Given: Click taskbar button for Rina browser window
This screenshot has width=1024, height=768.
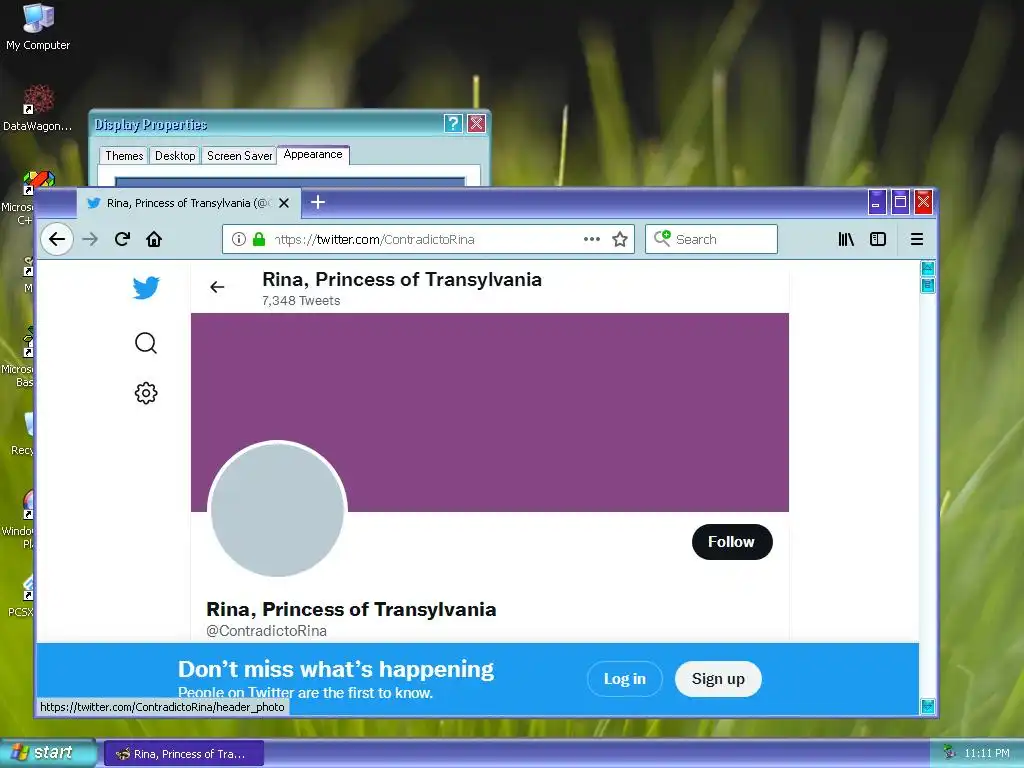Looking at the screenshot, I should click(x=184, y=754).
